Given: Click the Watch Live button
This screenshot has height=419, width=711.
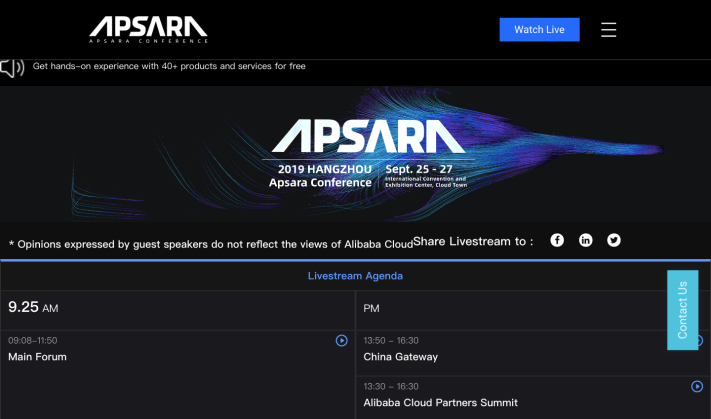Looking at the screenshot, I should [539, 29].
